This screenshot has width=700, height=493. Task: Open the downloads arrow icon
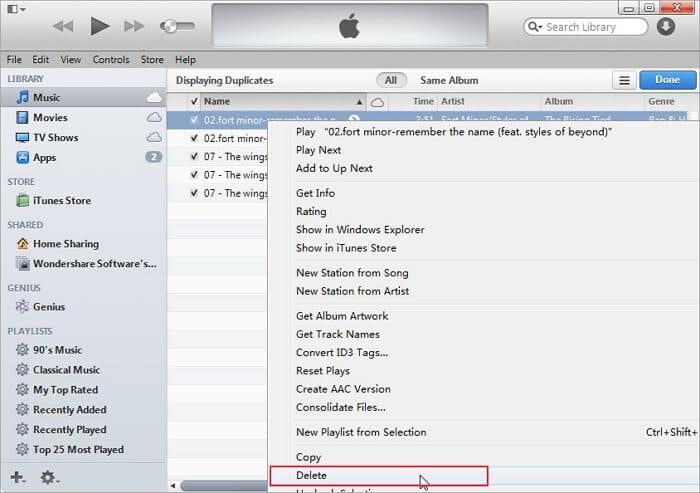click(x=666, y=26)
